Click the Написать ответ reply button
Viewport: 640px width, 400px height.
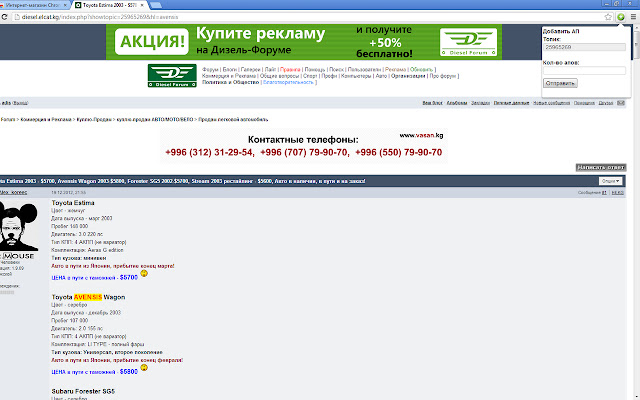[x=601, y=167]
